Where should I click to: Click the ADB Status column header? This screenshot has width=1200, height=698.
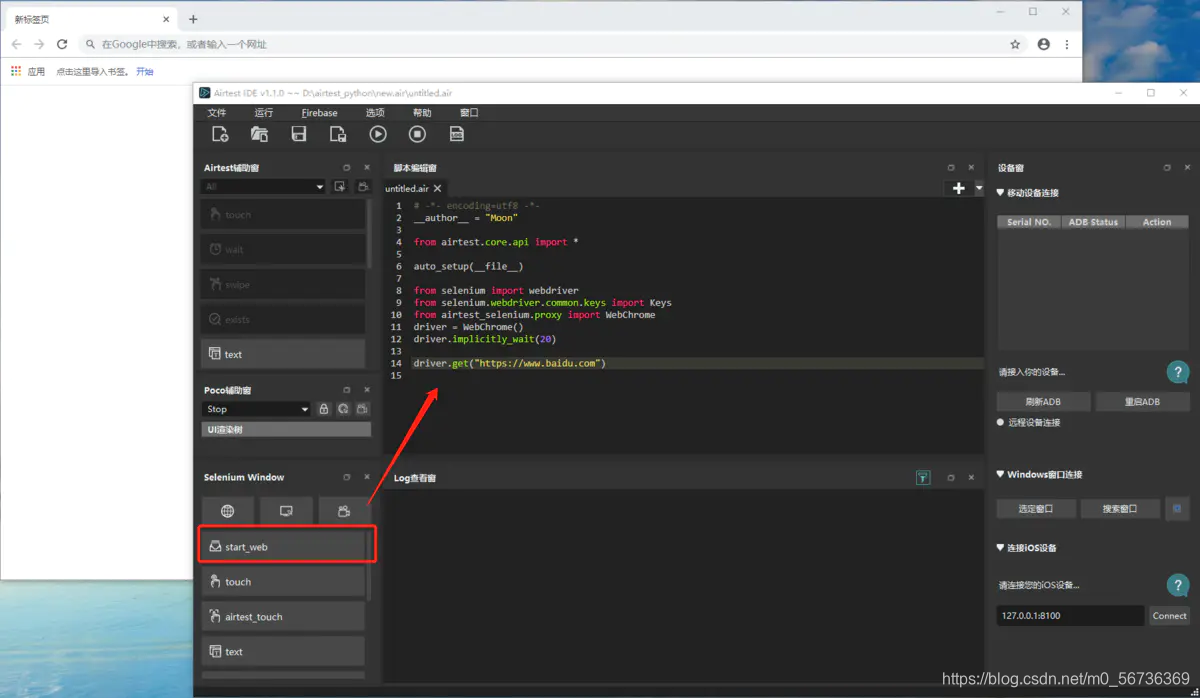coord(1093,222)
